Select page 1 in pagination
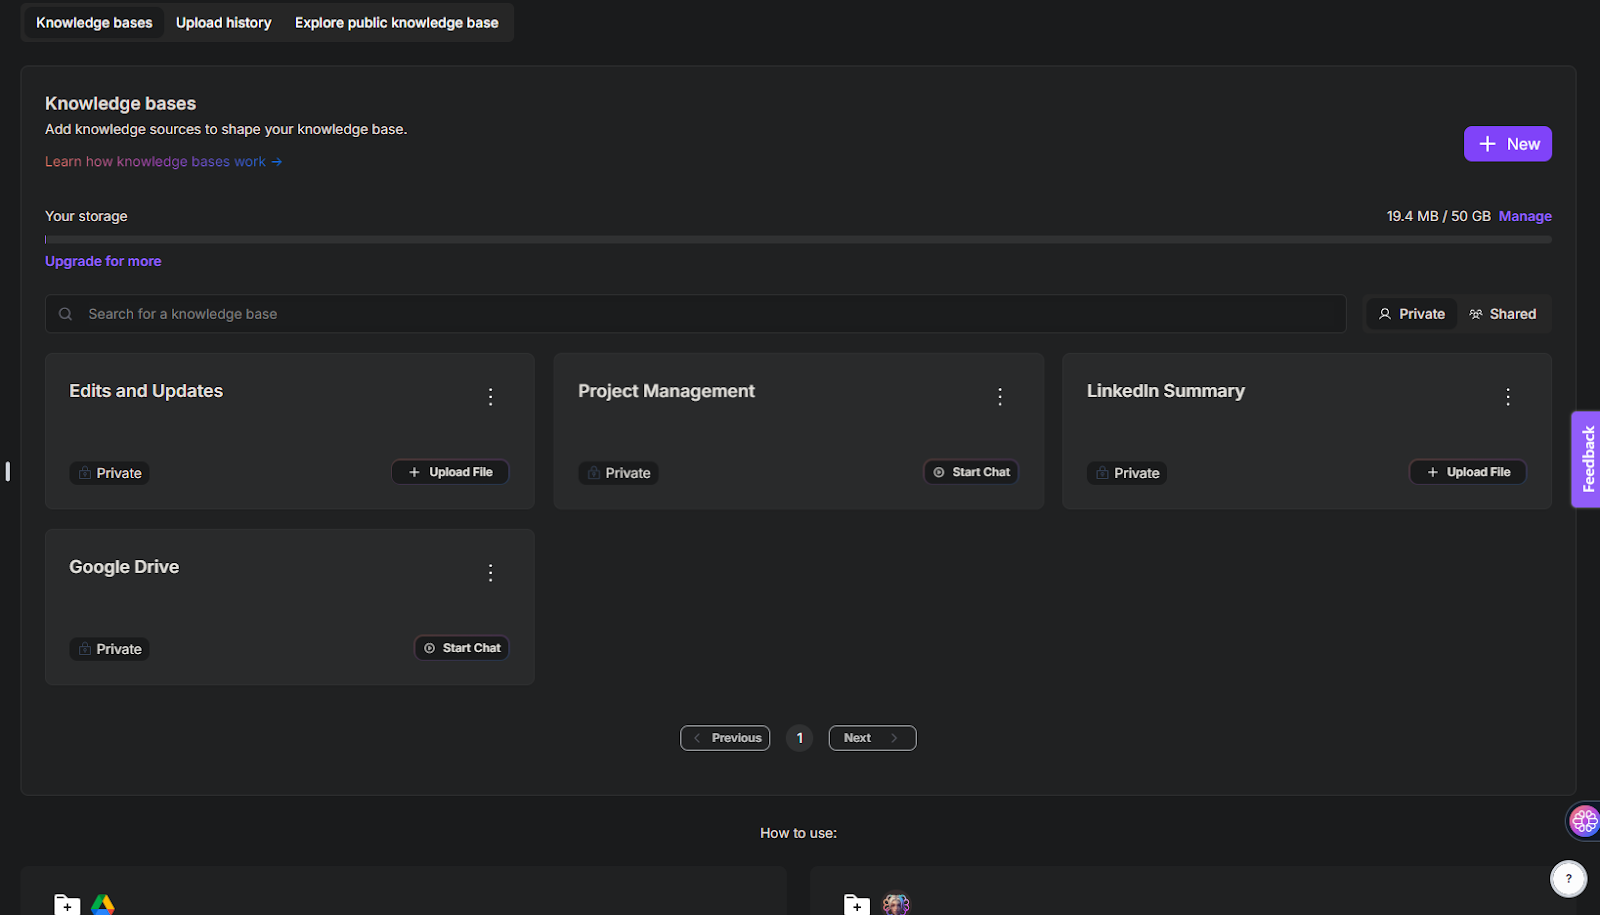The image size is (1600, 915). [799, 738]
